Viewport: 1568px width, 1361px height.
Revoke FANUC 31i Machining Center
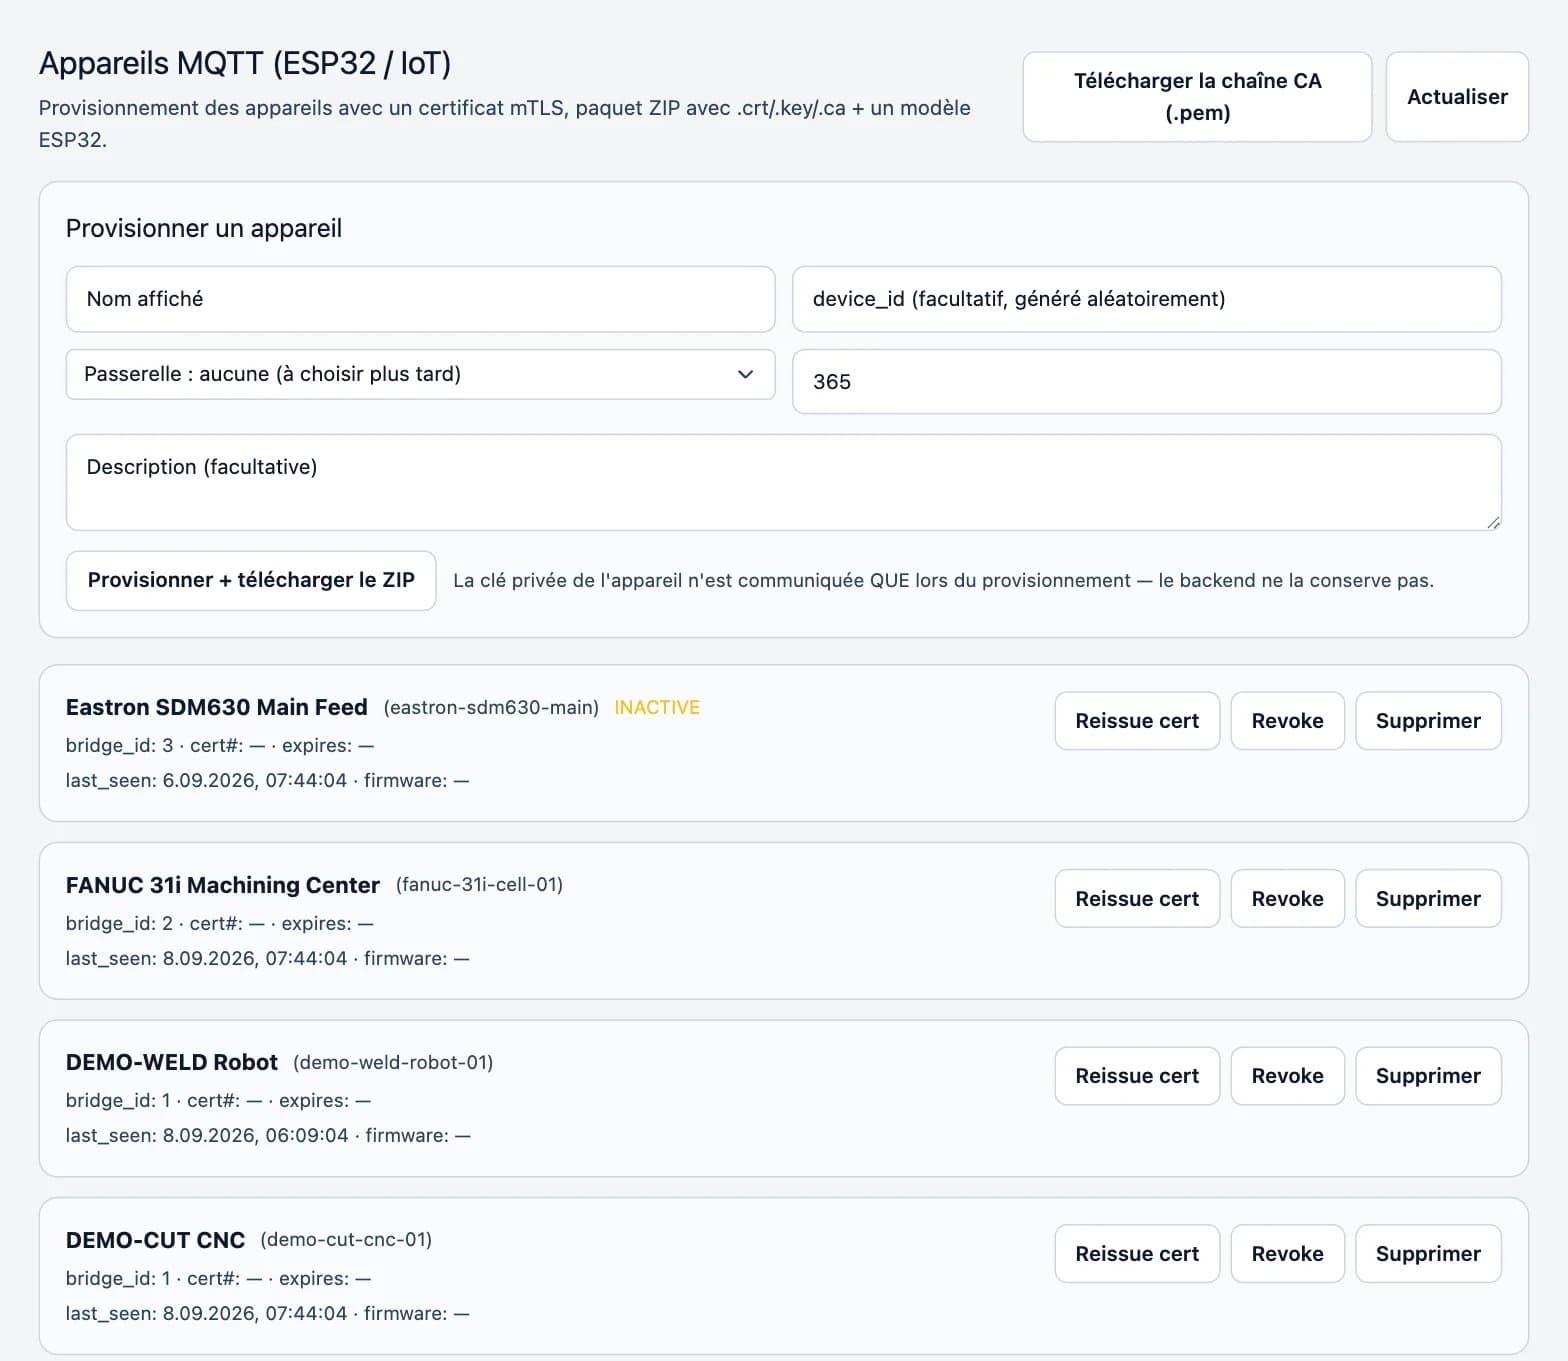coord(1287,899)
